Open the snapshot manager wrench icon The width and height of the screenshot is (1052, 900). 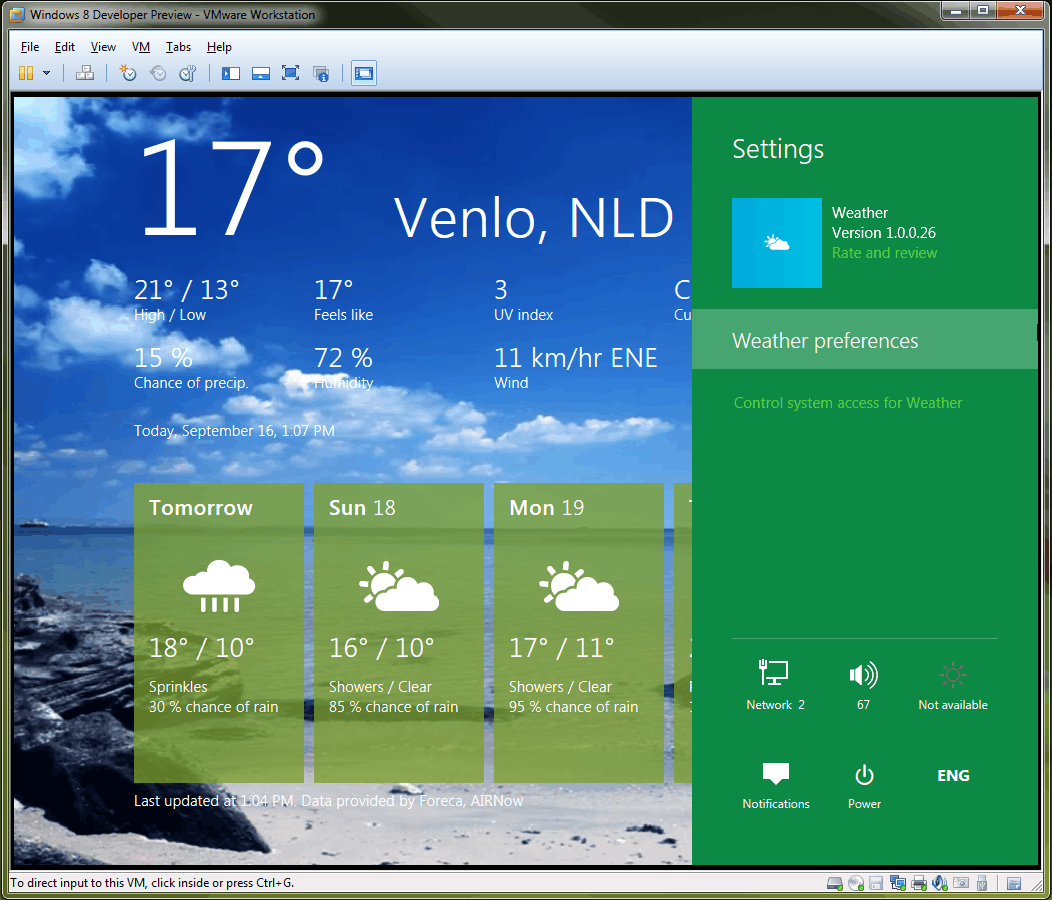(188, 73)
